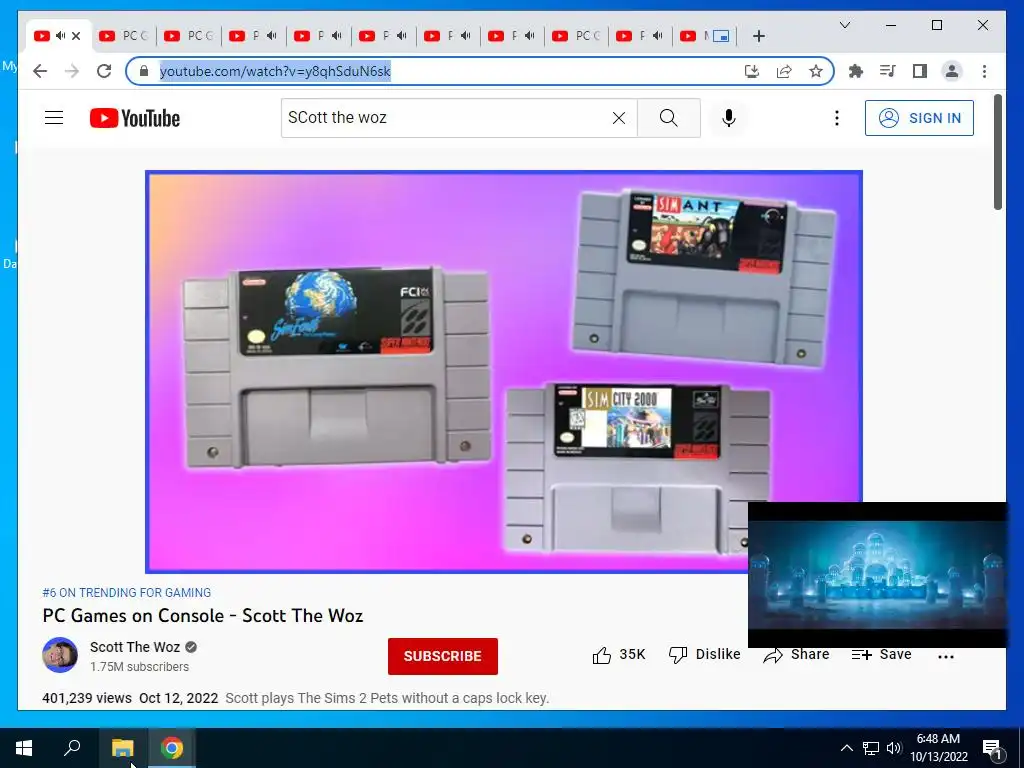Click the '1.75M subscribers' text
Image resolution: width=1024 pixels, height=768 pixels.
coord(139,667)
